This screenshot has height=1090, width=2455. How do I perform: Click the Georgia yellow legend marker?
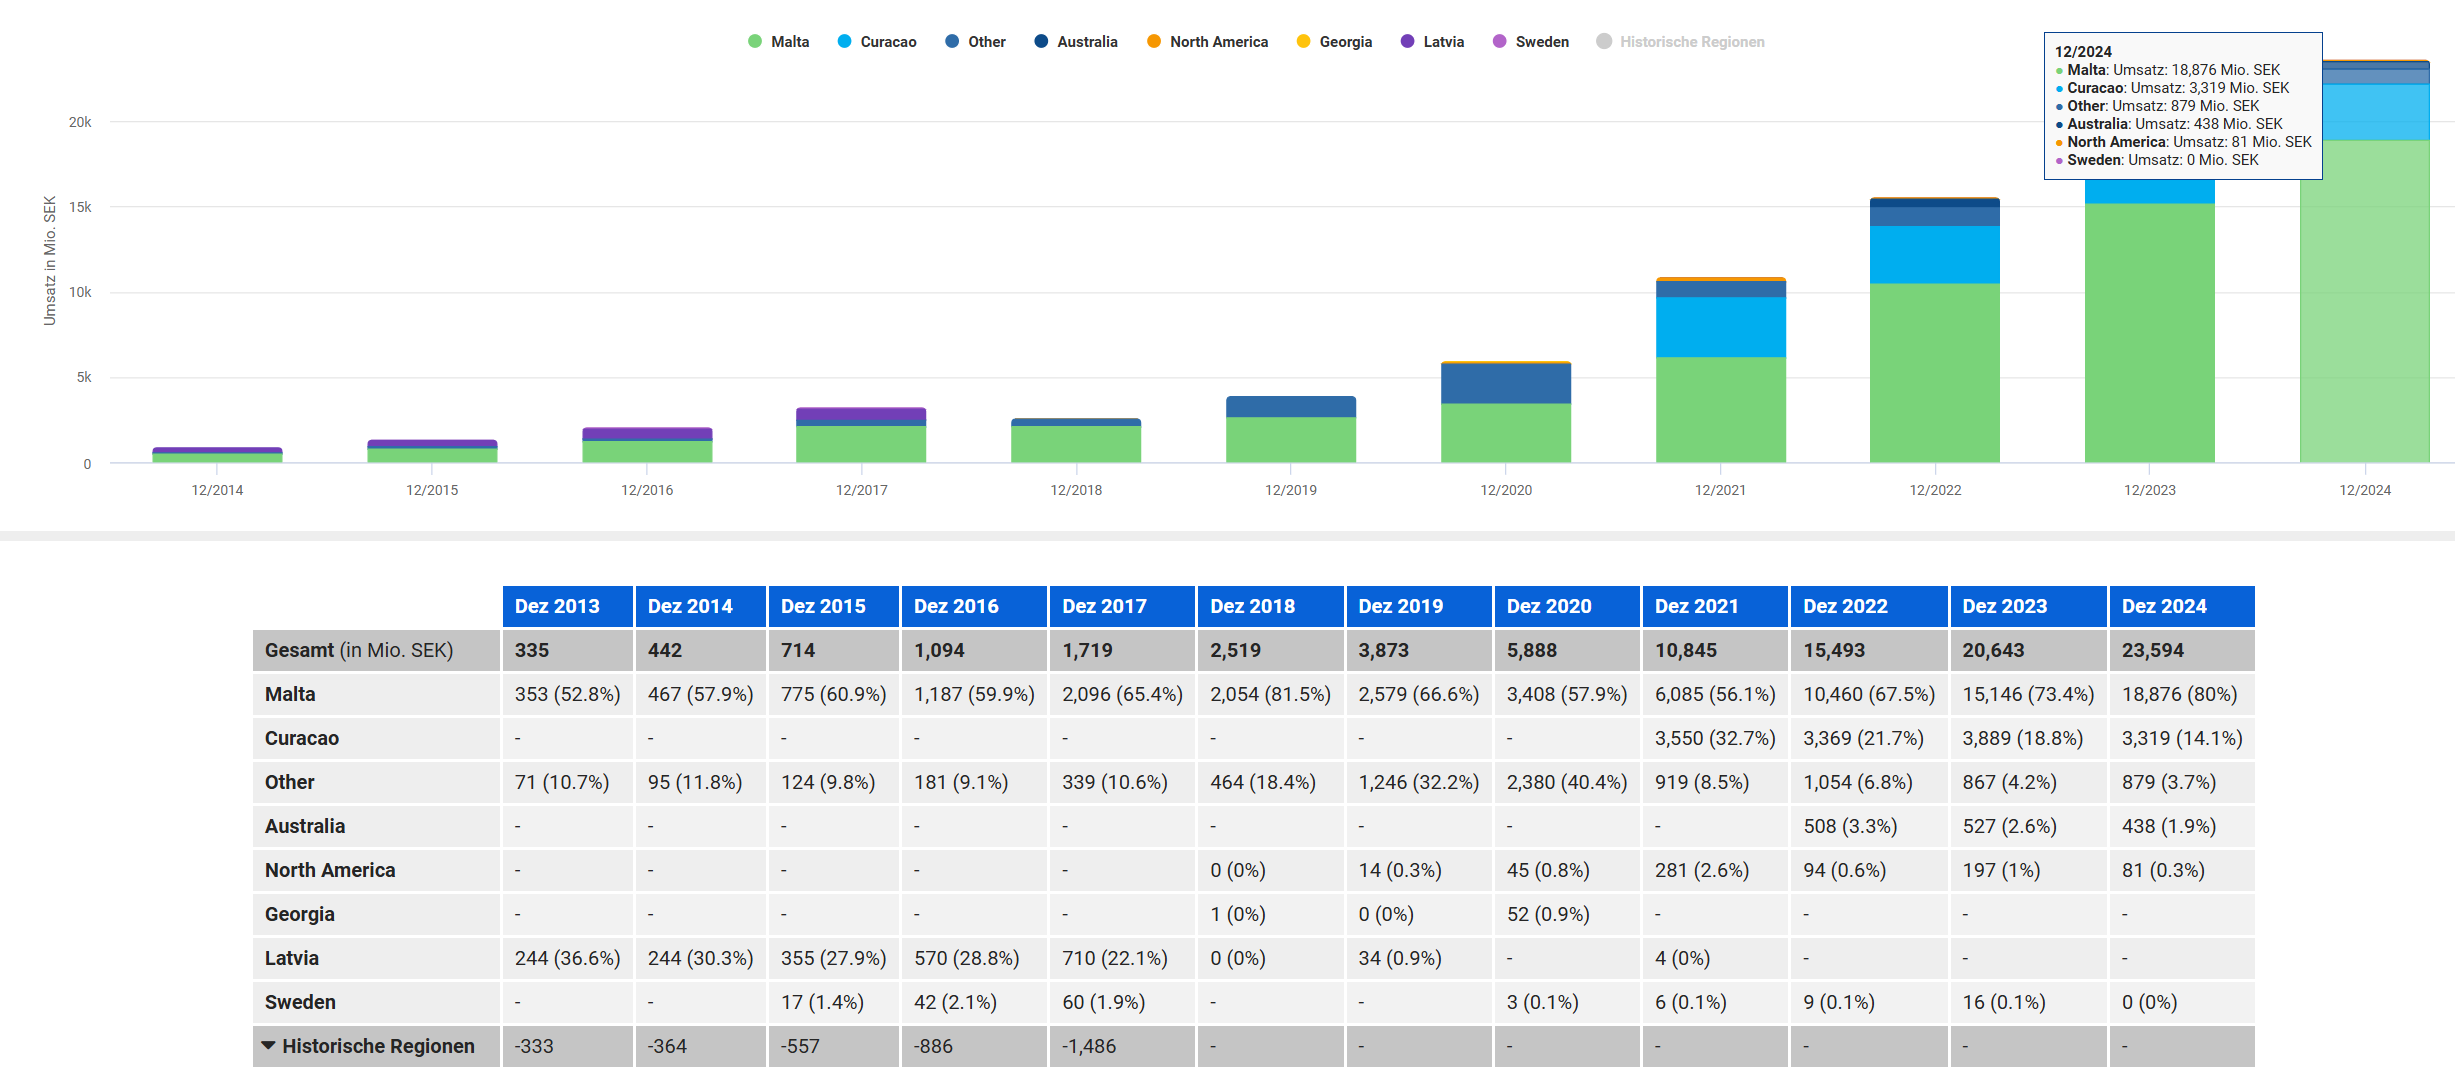pyautogui.click(x=1303, y=41)
